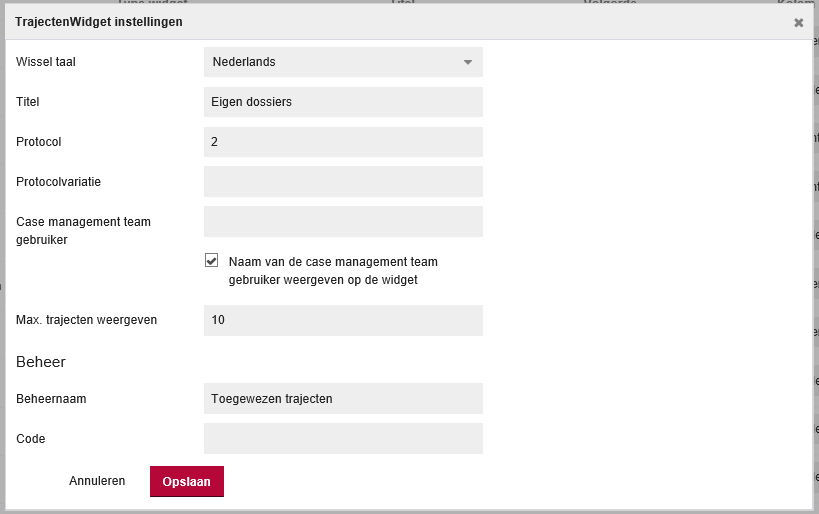
Task: Toggle the case management name checkbox
Action: tap(211, 261)
